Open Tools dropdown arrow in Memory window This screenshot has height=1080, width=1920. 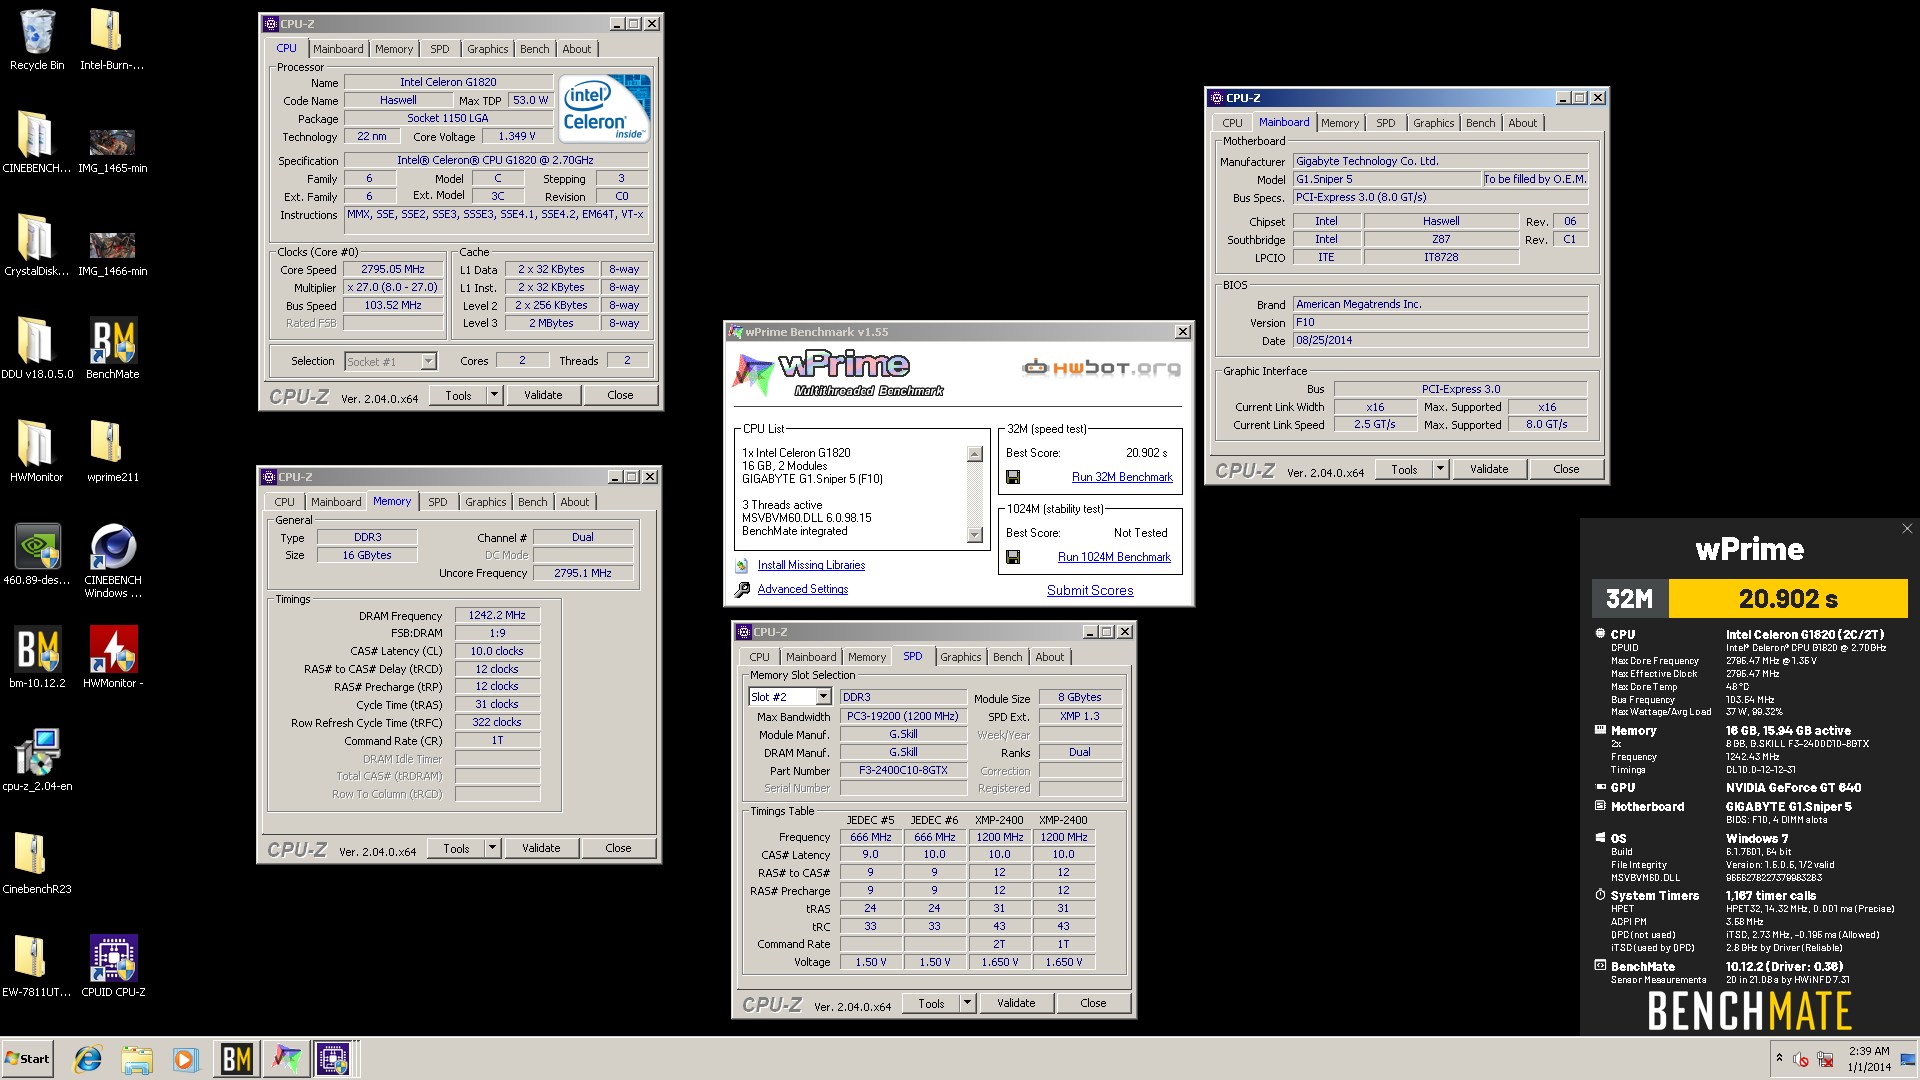tap(491, 848)
